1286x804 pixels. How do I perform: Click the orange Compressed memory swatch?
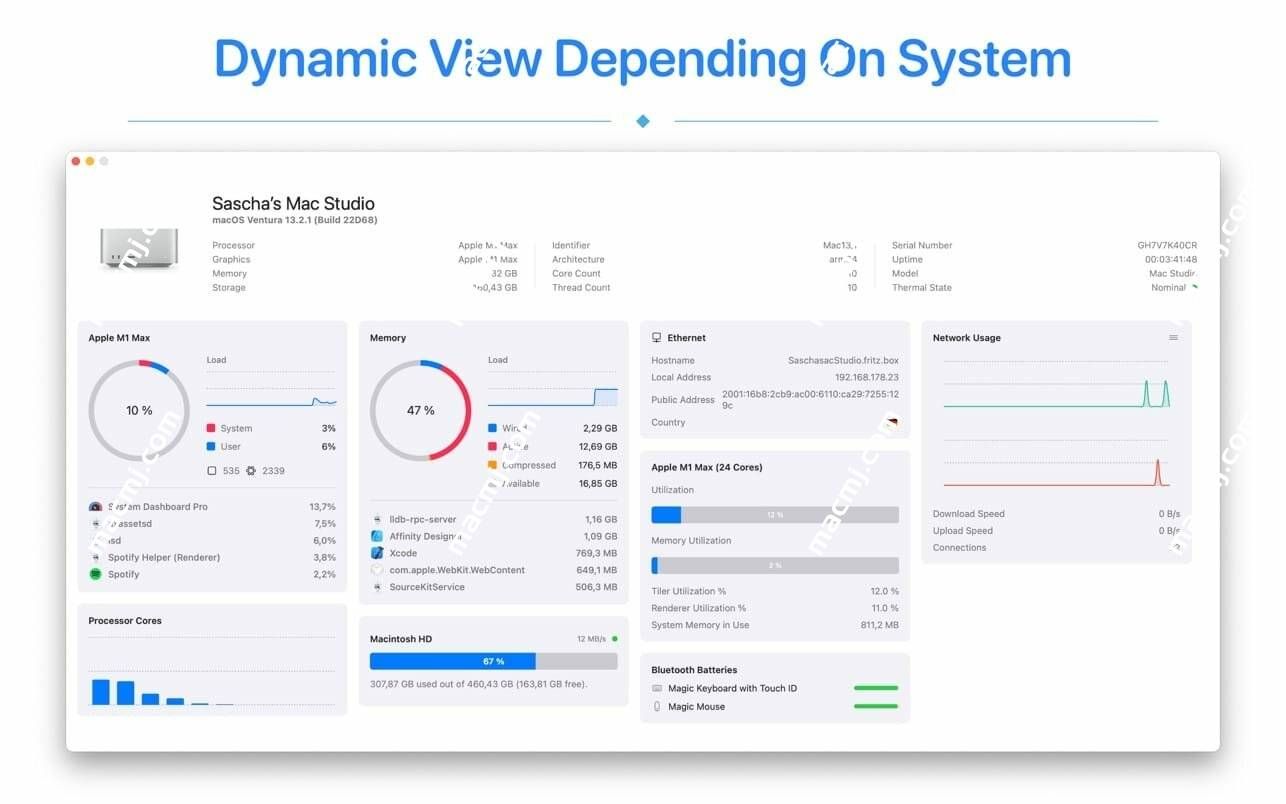492,465
